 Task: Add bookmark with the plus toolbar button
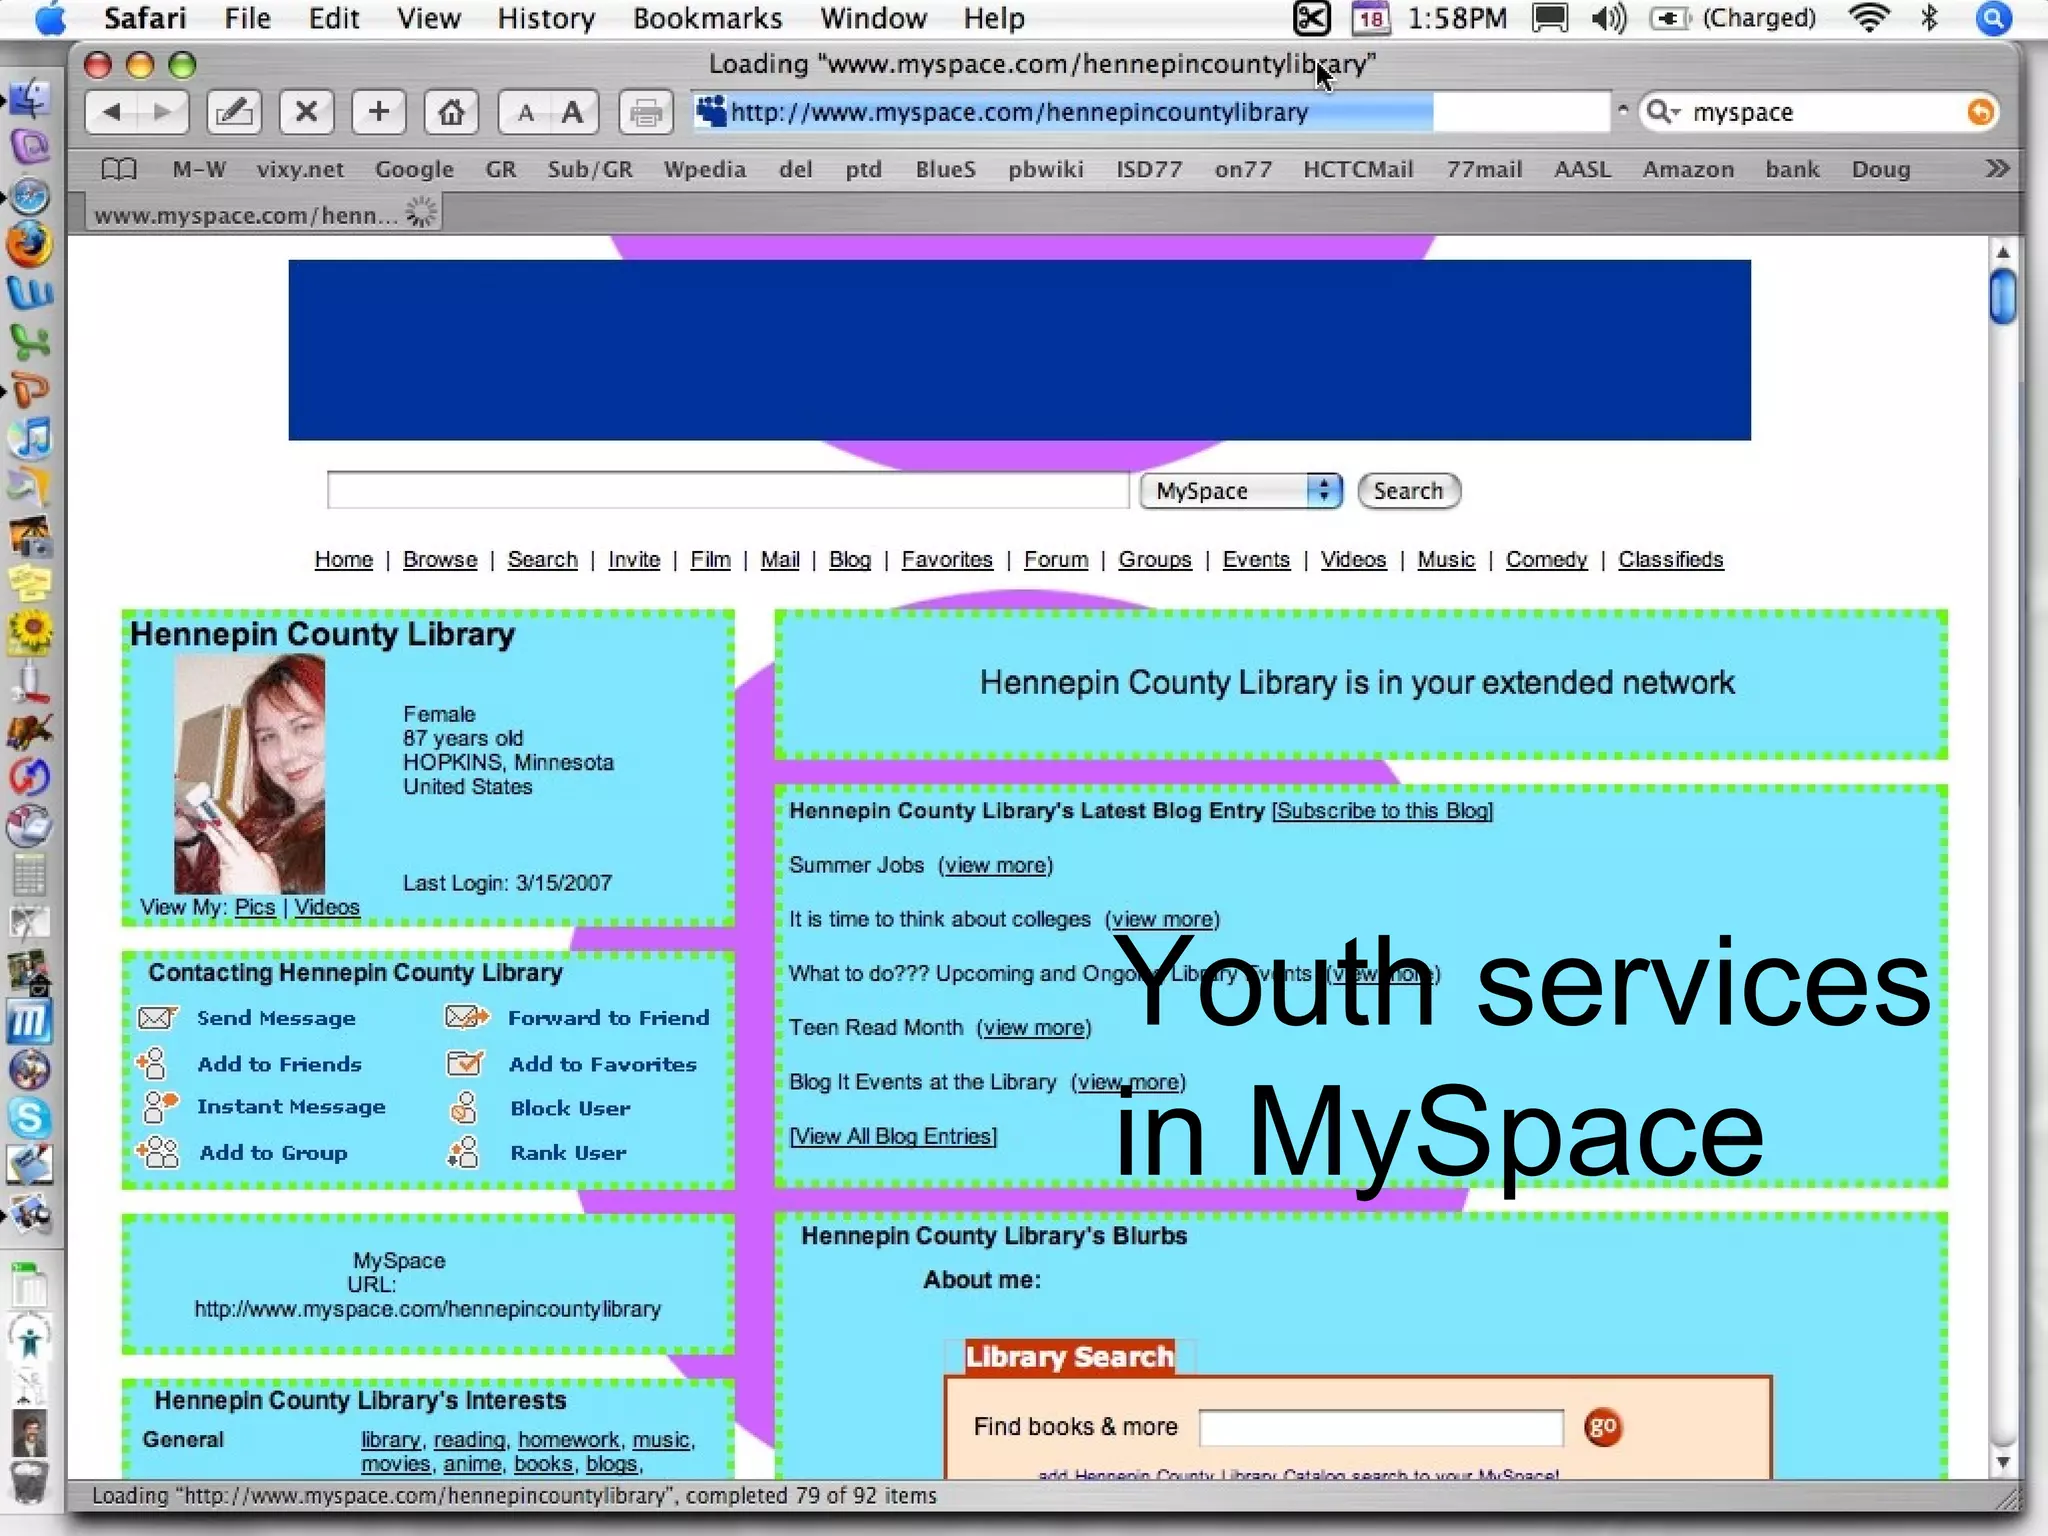coord(378,112)
